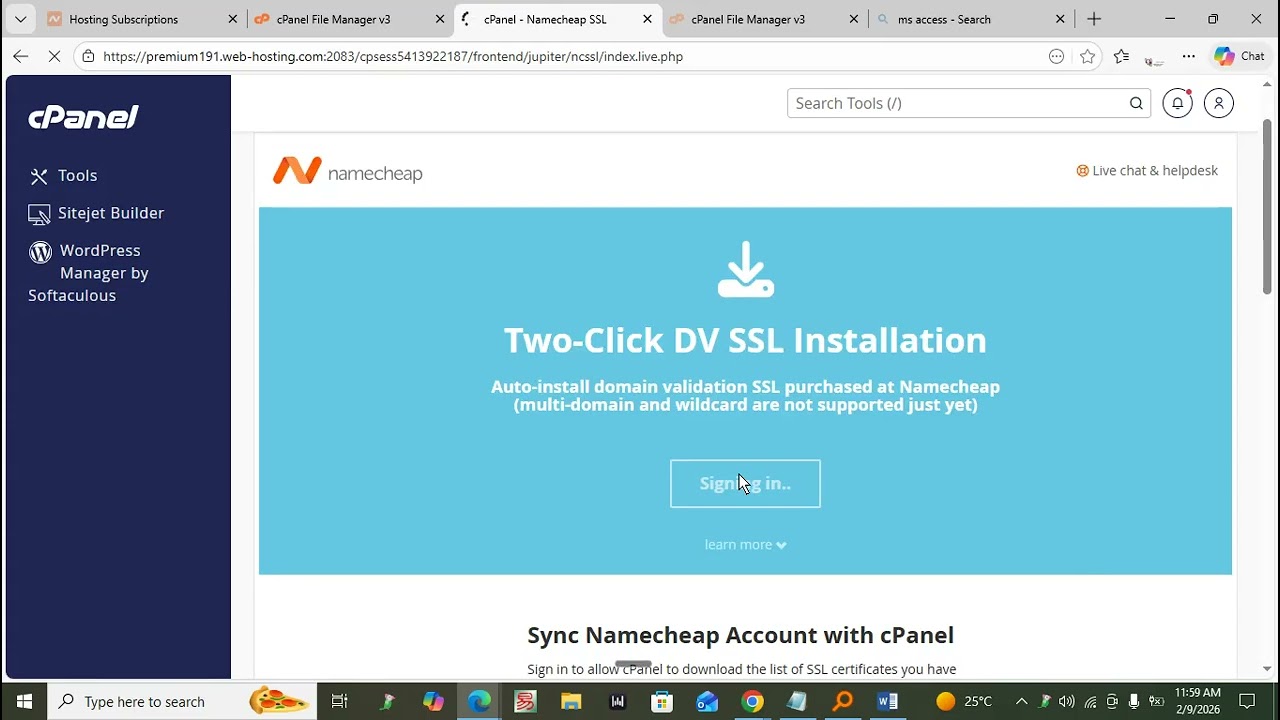Click the browser address bar URL

point(393,57)
